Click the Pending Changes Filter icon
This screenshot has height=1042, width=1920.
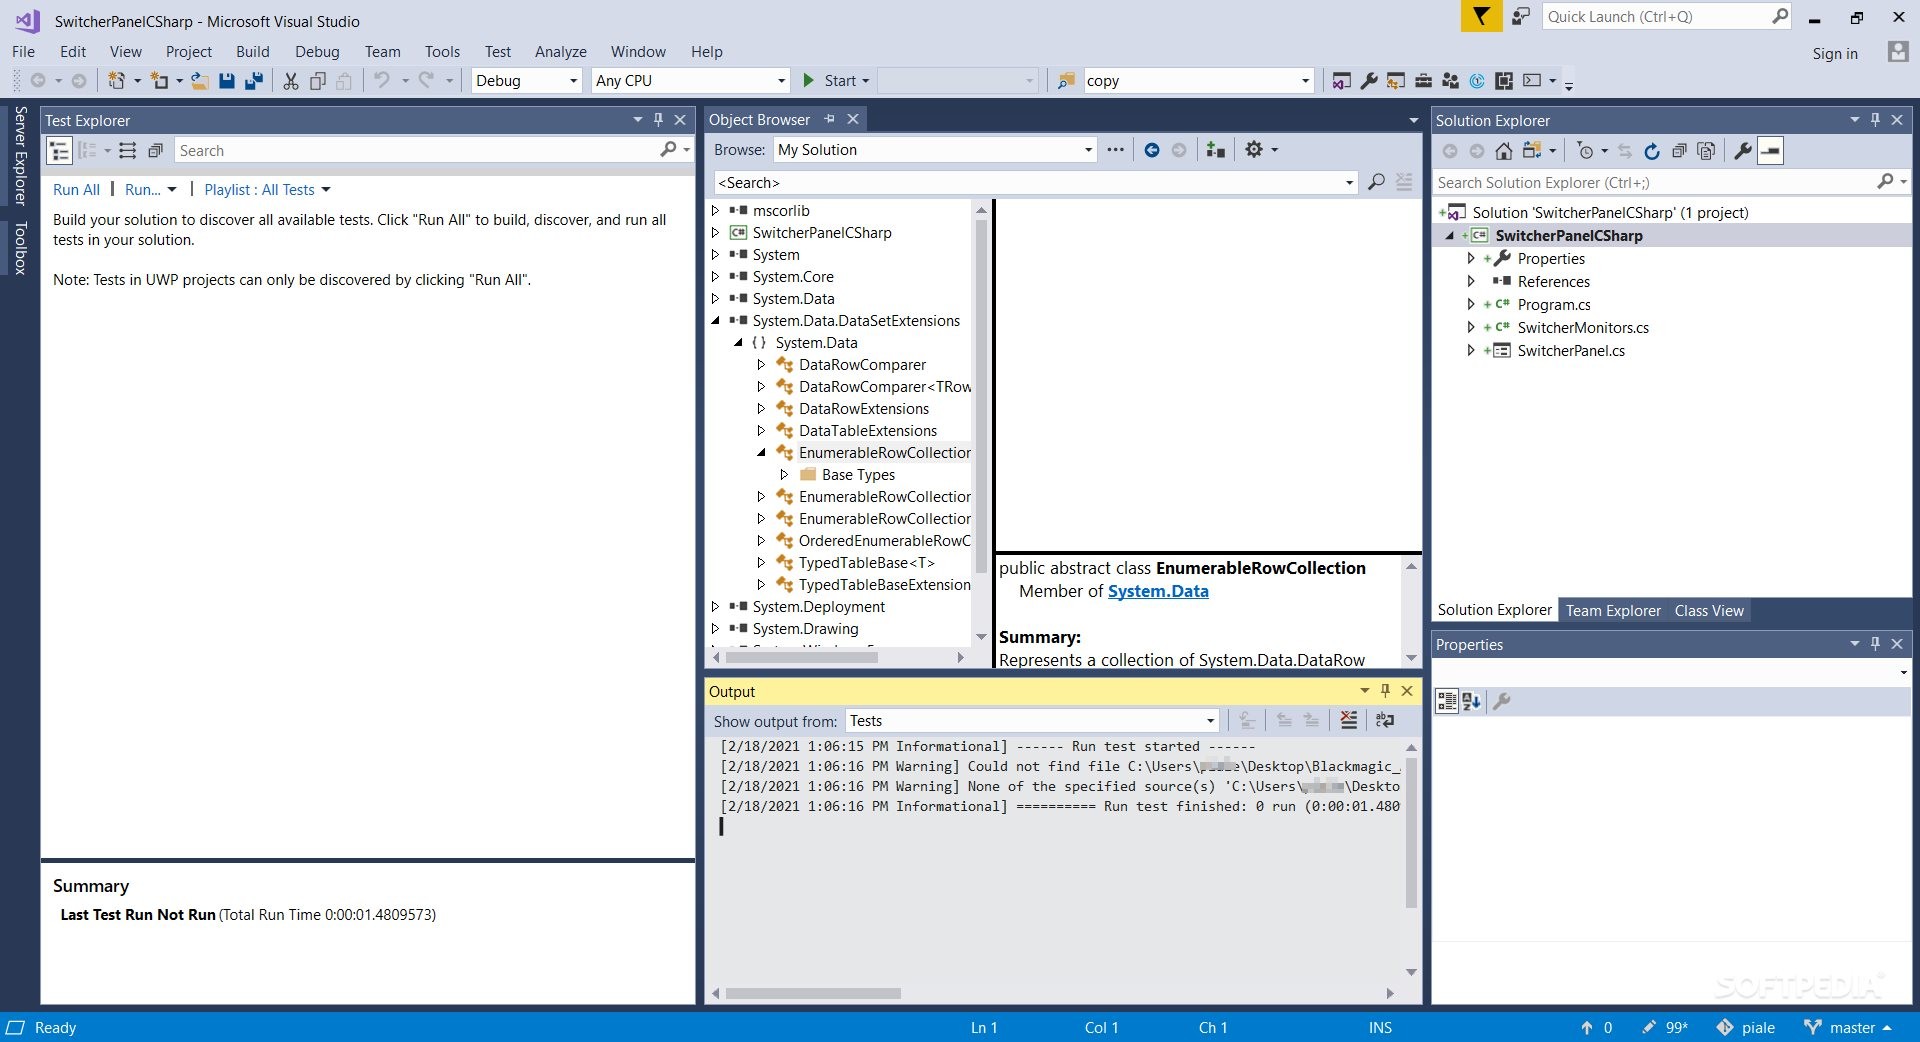point(1585,151)
